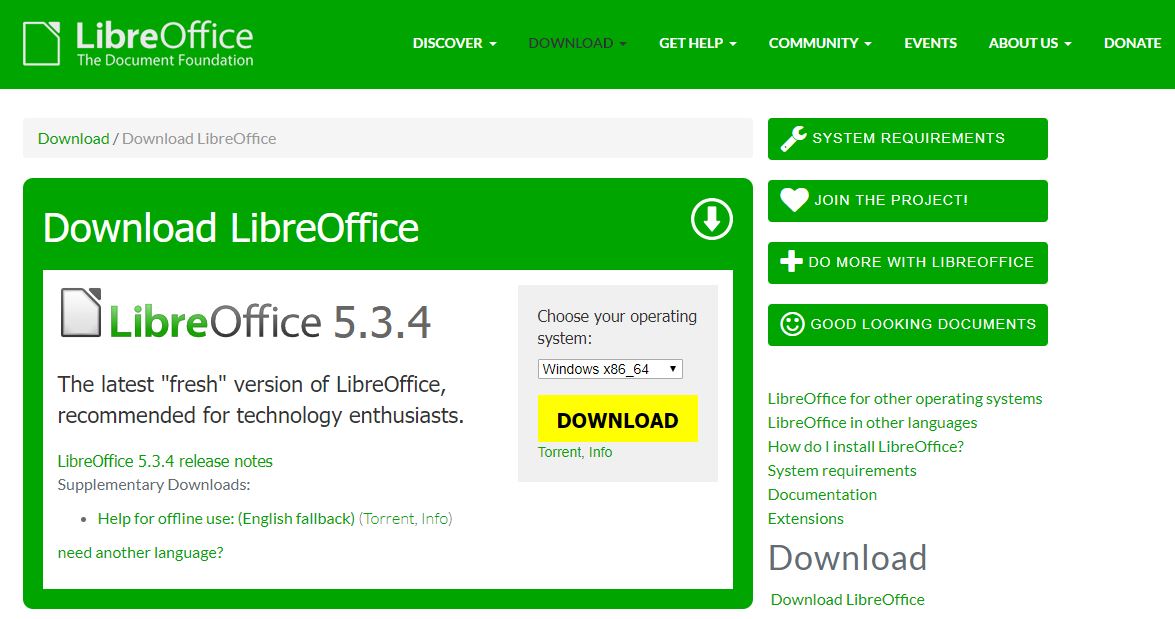
Task: Click the Torrent link under the DOWNLOAD button
Action: point(560,453)
